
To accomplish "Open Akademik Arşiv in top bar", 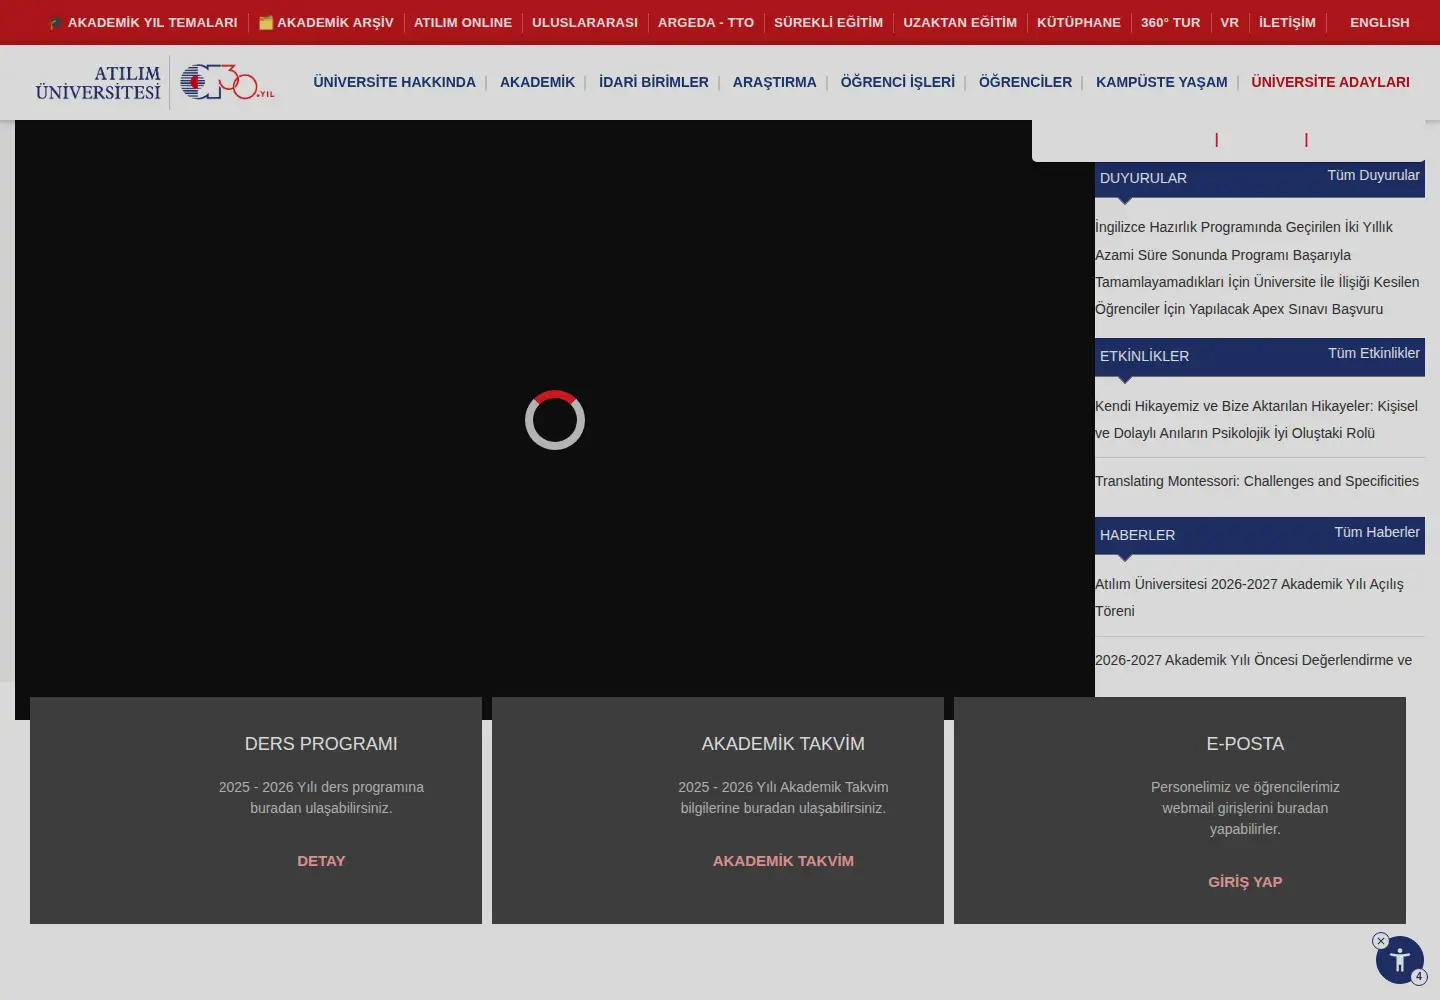I will (x=326, y=22).
